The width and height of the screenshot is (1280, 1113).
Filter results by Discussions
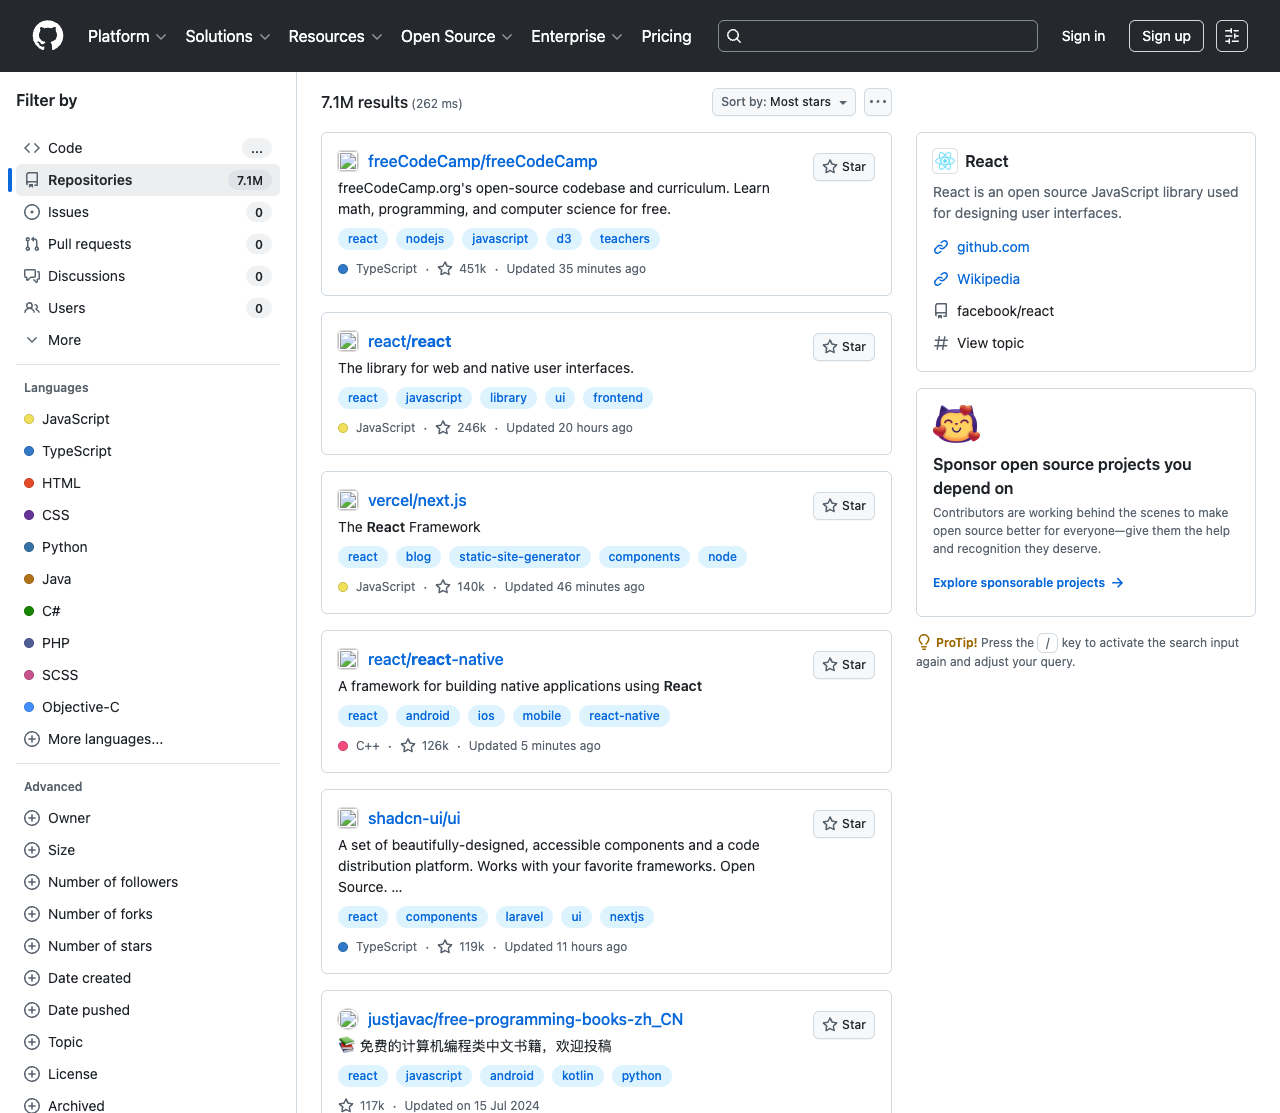pyautogui.click(x=148, y=276)
